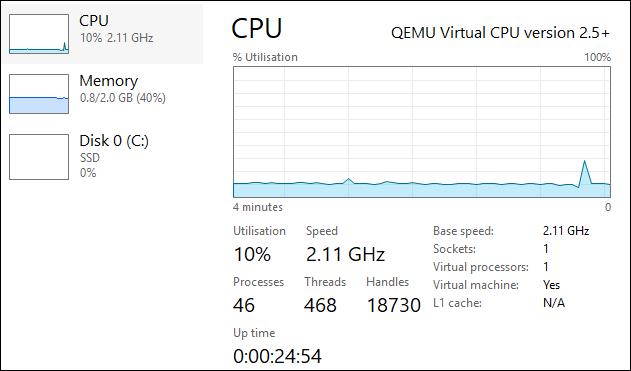Click the Up time value 0:00:24:54
Image resolution: width=631 pixels, height=371 pixels.
point(277,356)
